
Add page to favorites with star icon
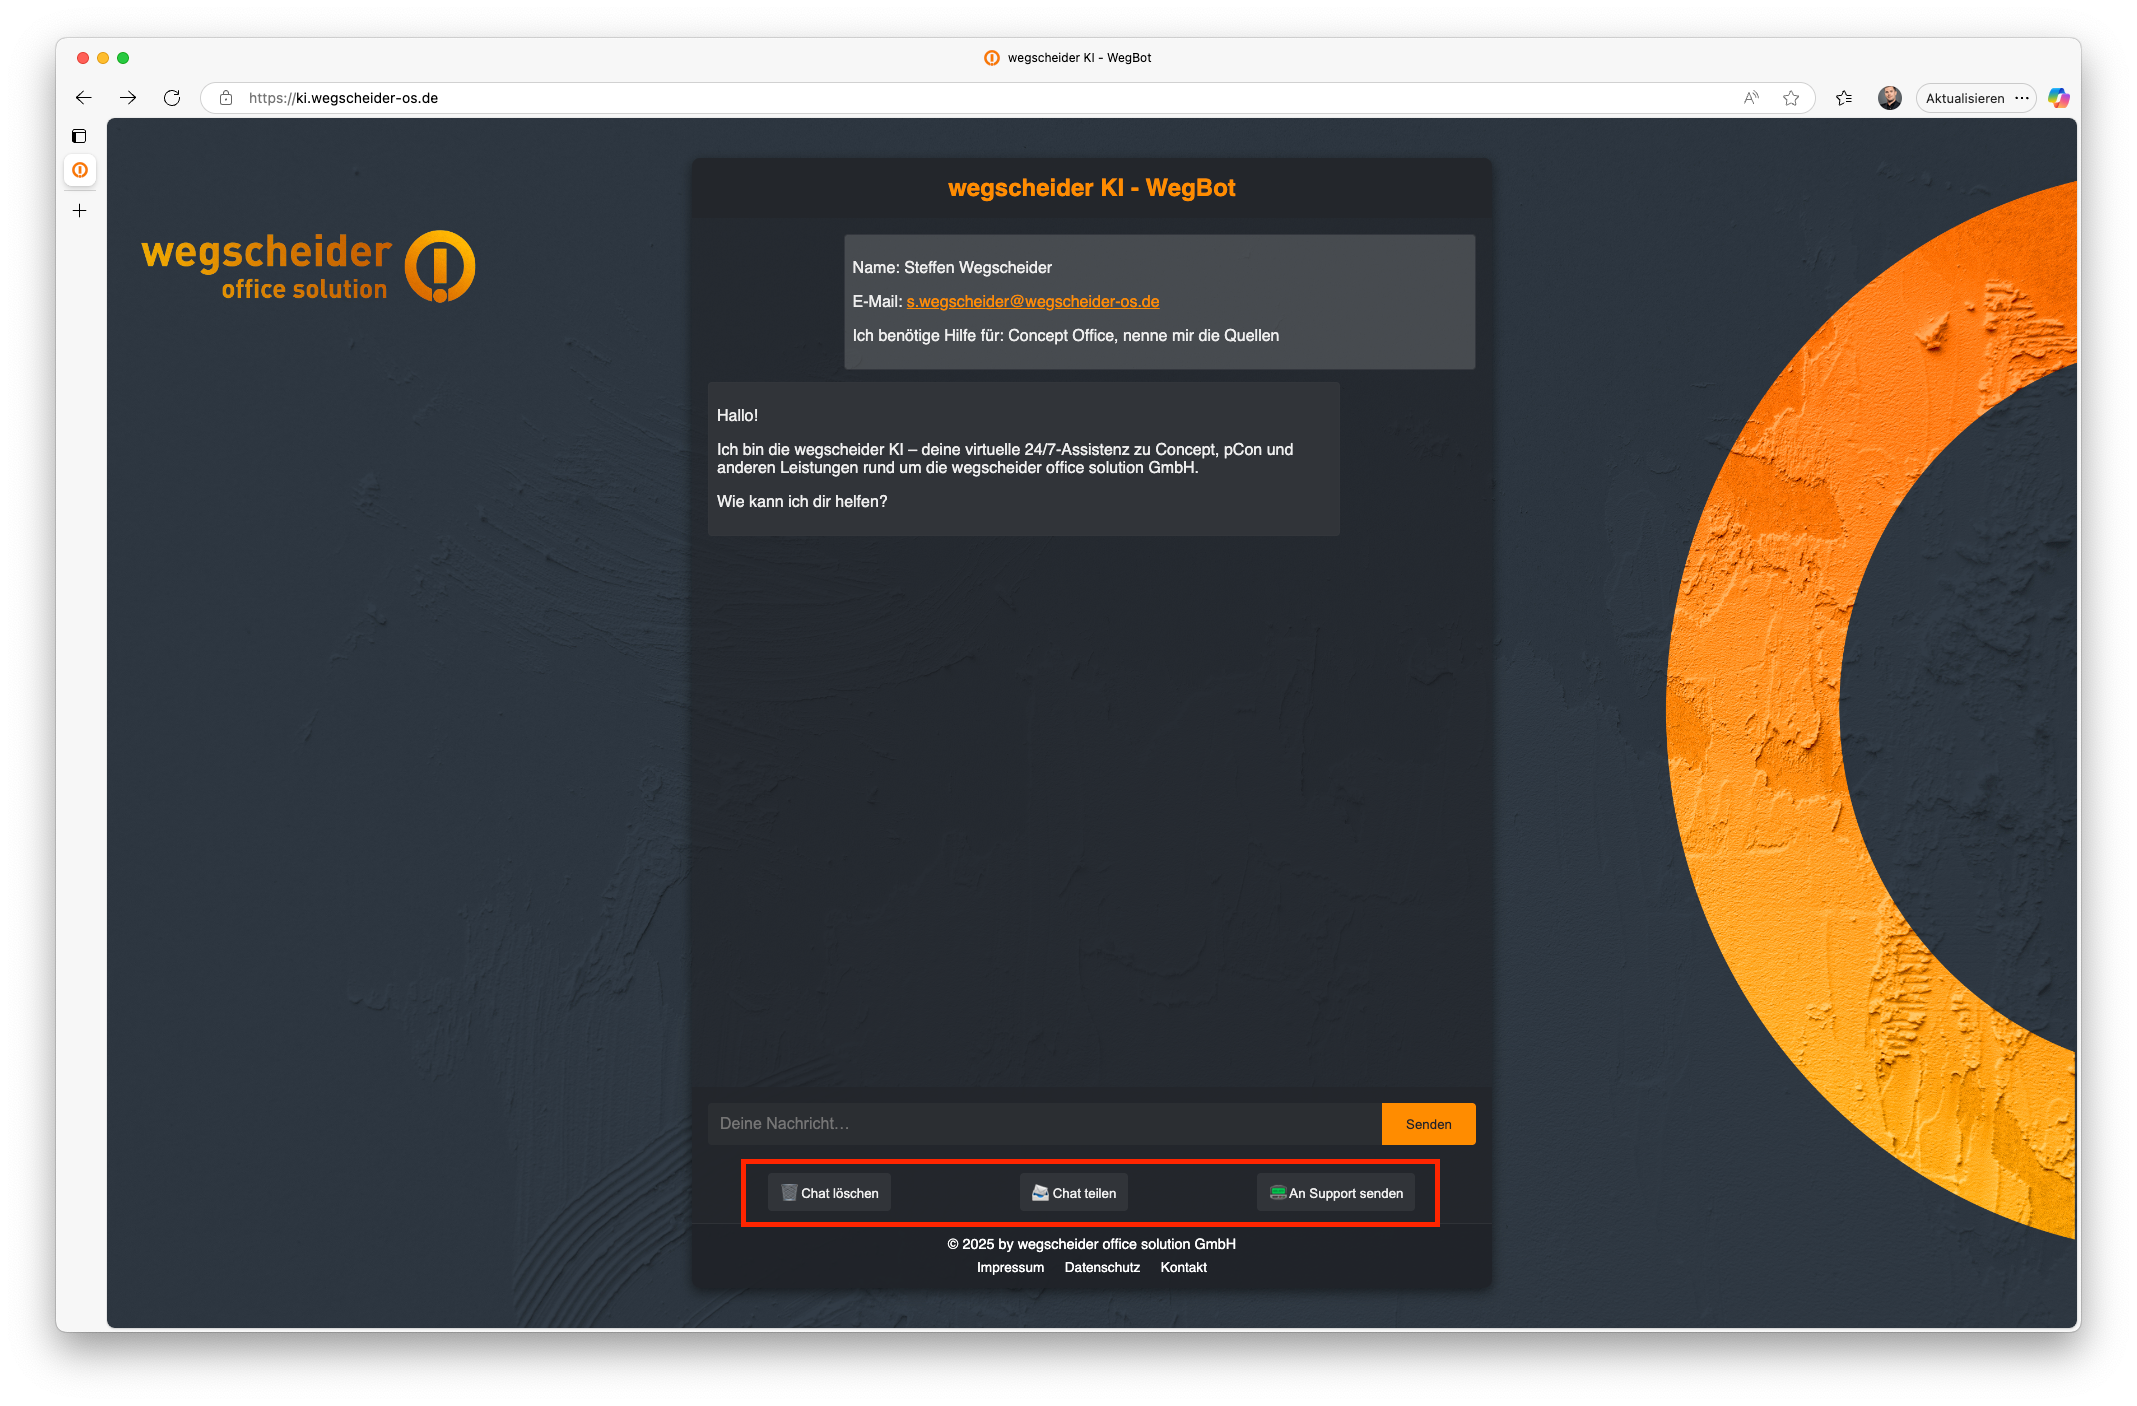pyautogui.click(x=1791, y=98)
